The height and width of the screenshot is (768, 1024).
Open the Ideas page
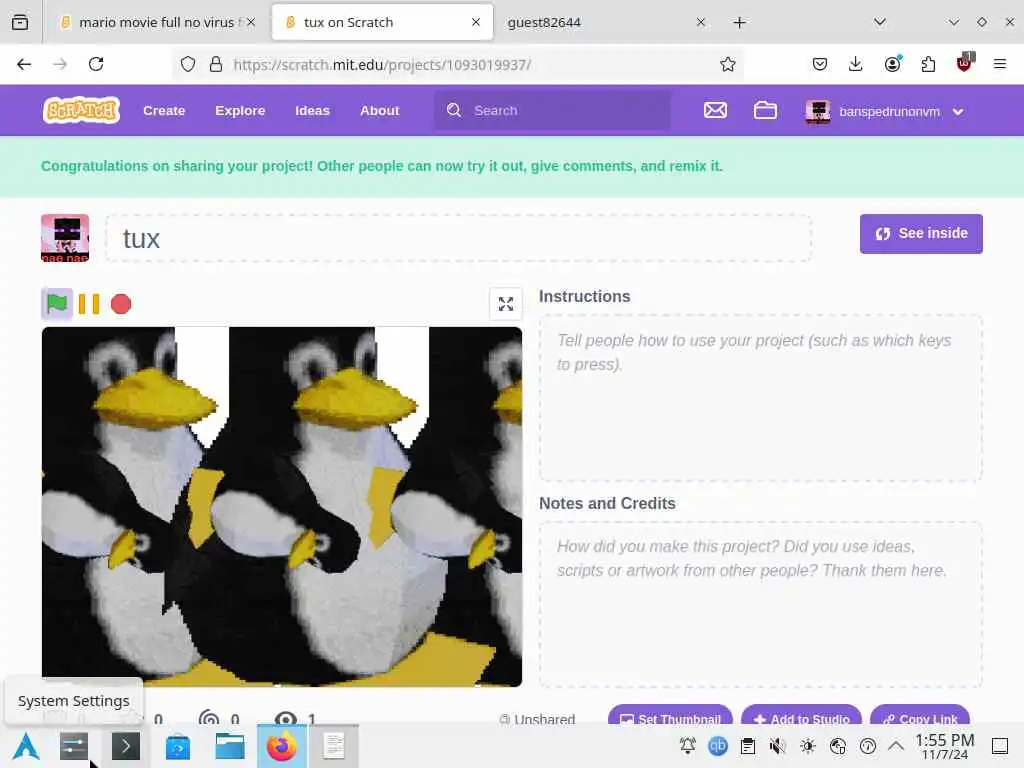[312, 110]
